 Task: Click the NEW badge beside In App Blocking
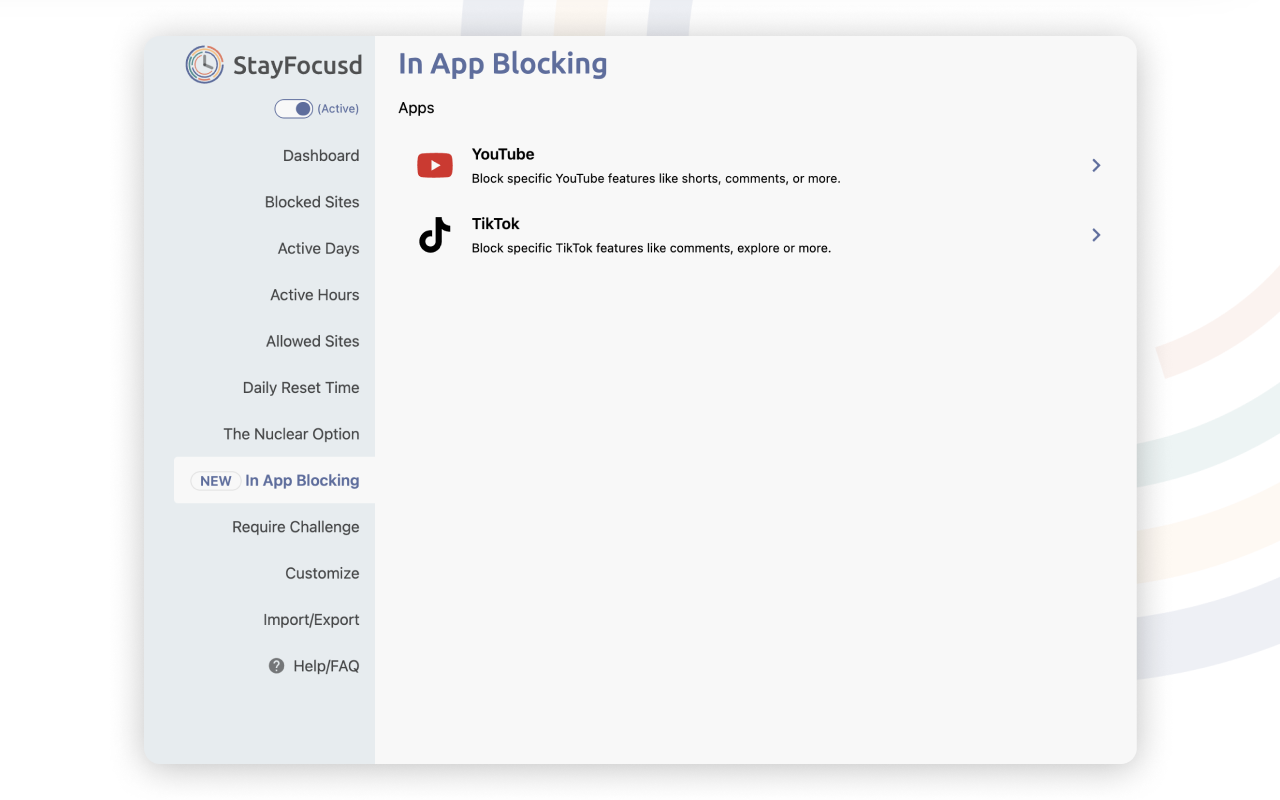click(x=216, y=481)
